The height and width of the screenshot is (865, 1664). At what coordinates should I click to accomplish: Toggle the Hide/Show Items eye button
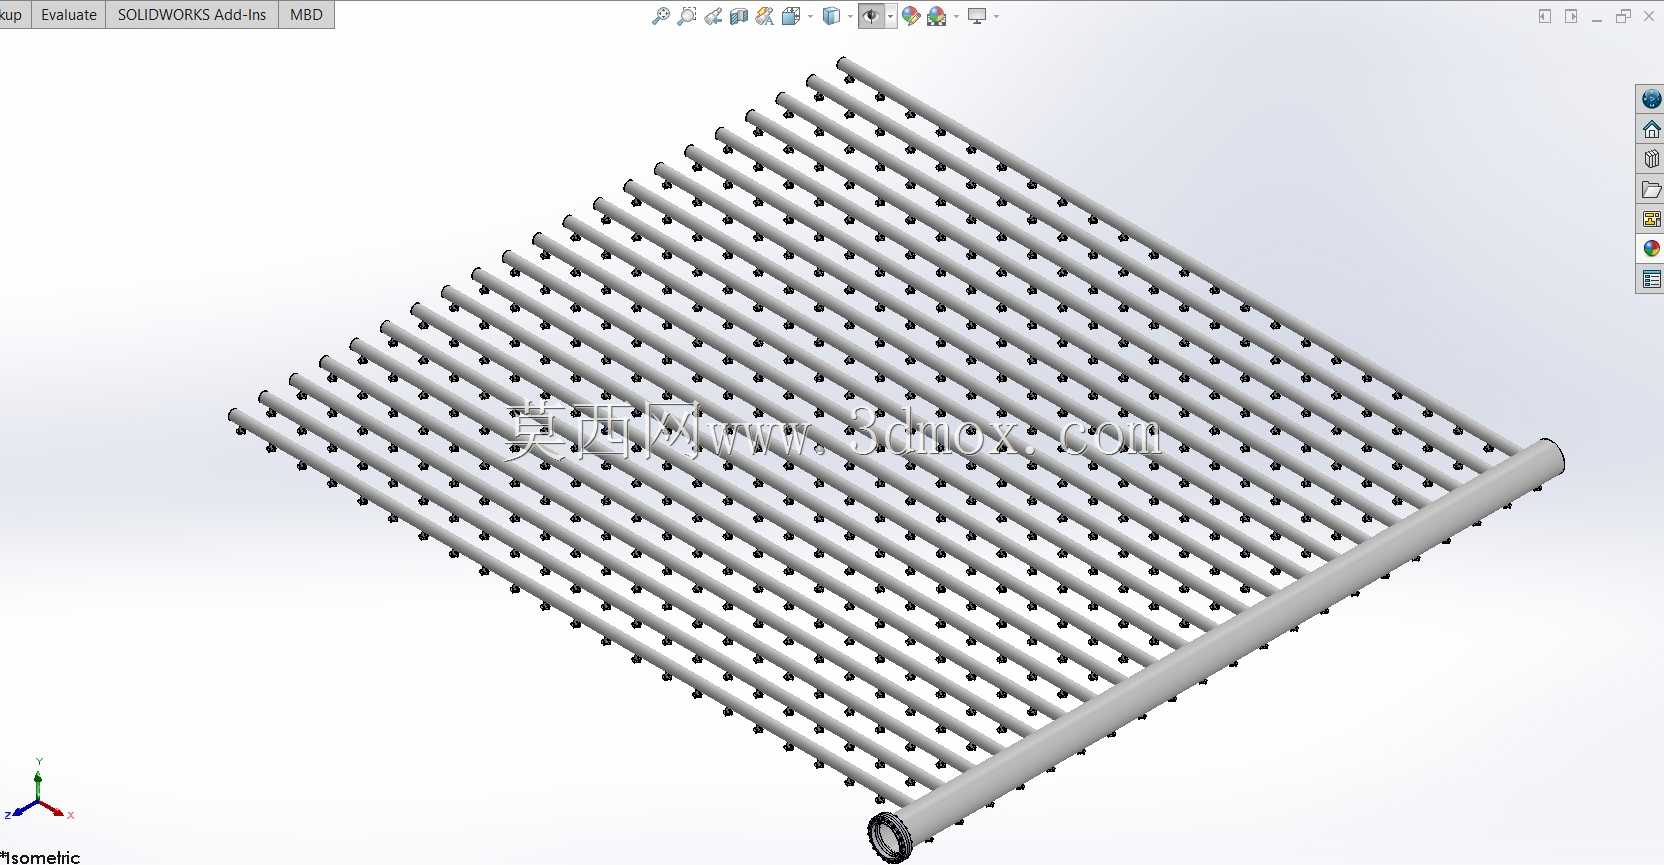871,16
